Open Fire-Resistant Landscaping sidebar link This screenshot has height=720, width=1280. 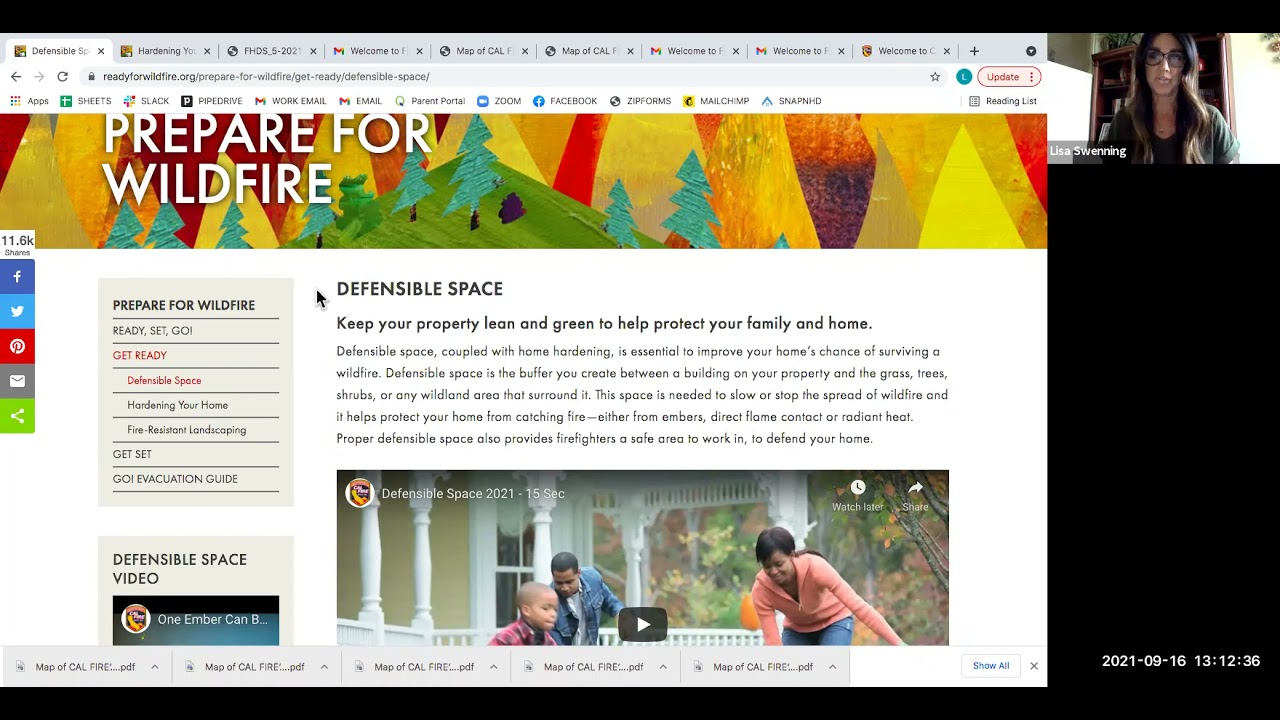click(186, 430)
